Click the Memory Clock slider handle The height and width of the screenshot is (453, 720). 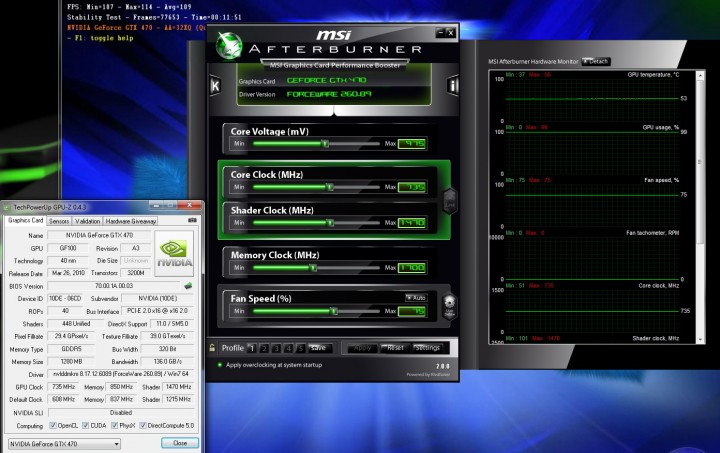314,268
